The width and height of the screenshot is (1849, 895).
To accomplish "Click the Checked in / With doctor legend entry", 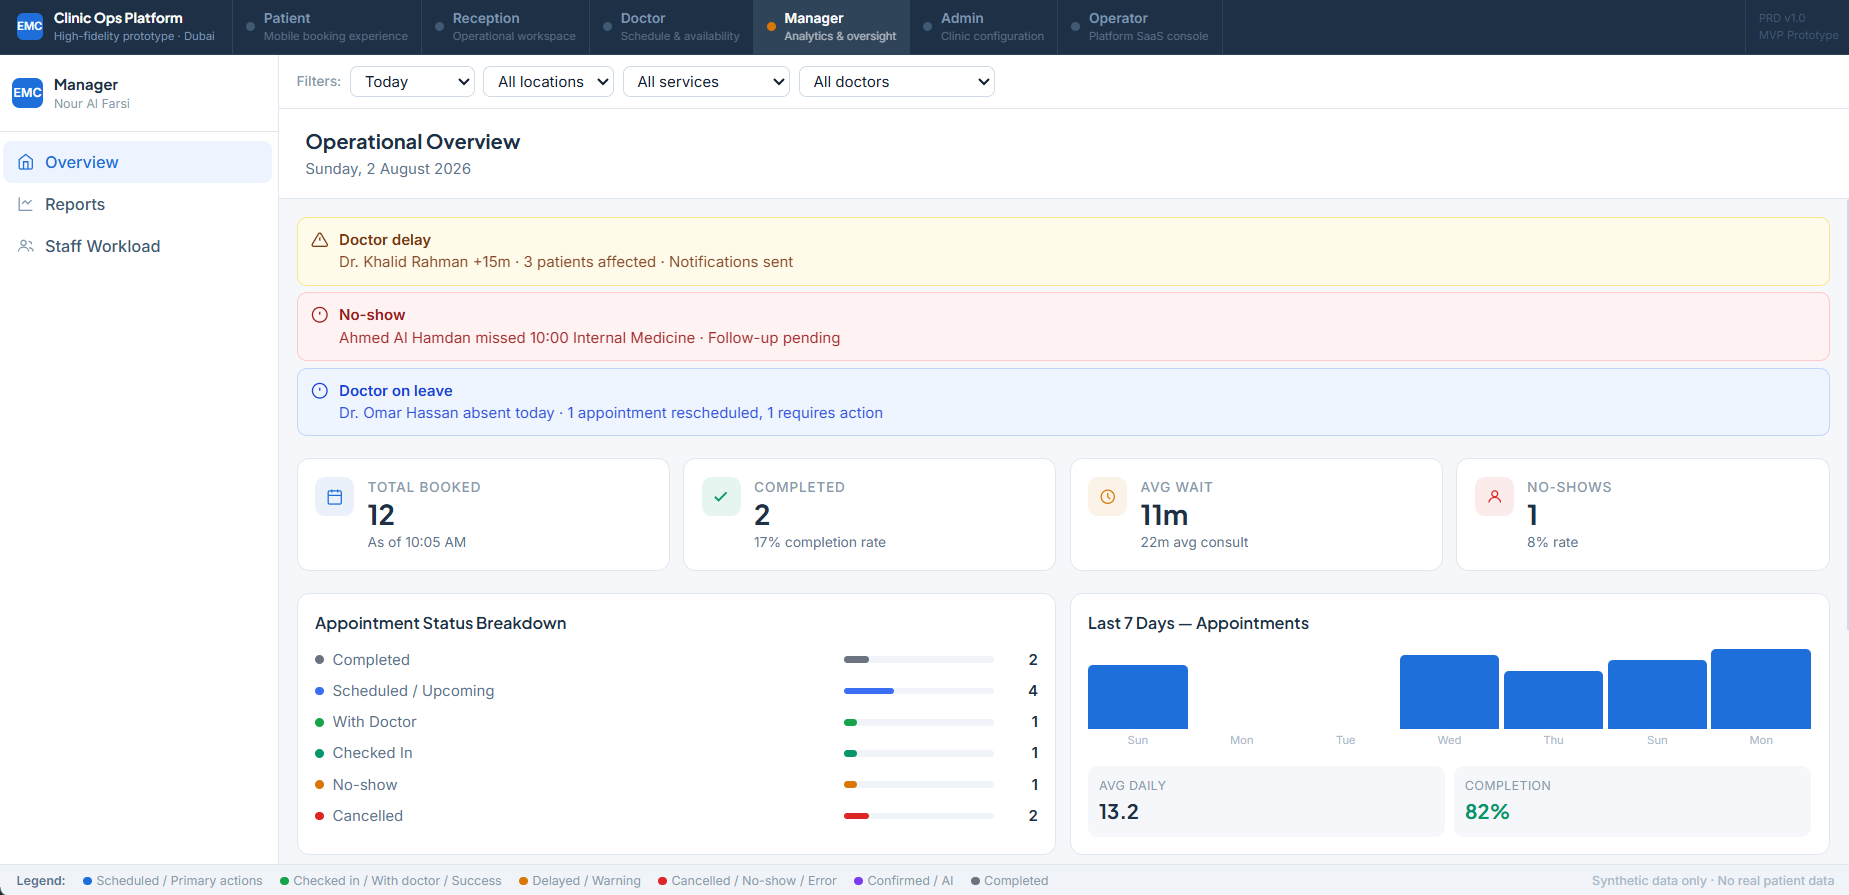I will click(391, 881).
